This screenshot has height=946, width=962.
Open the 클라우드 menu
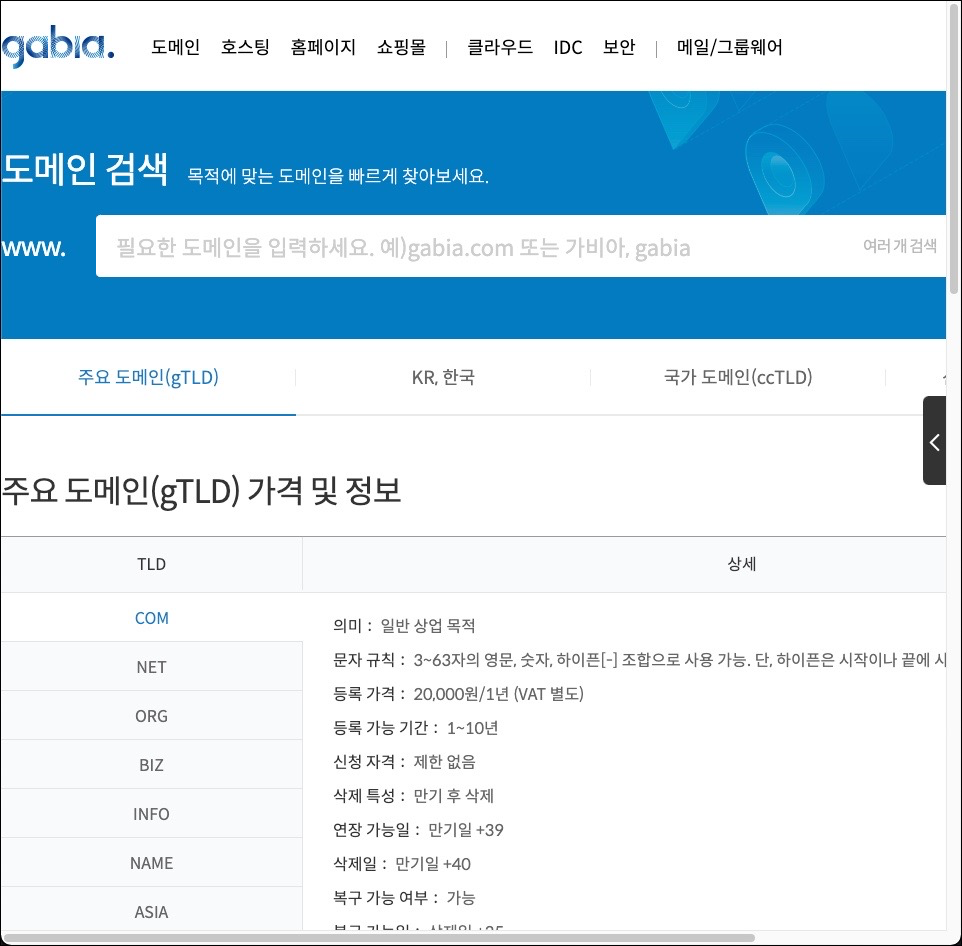click(x=500, y=47)
